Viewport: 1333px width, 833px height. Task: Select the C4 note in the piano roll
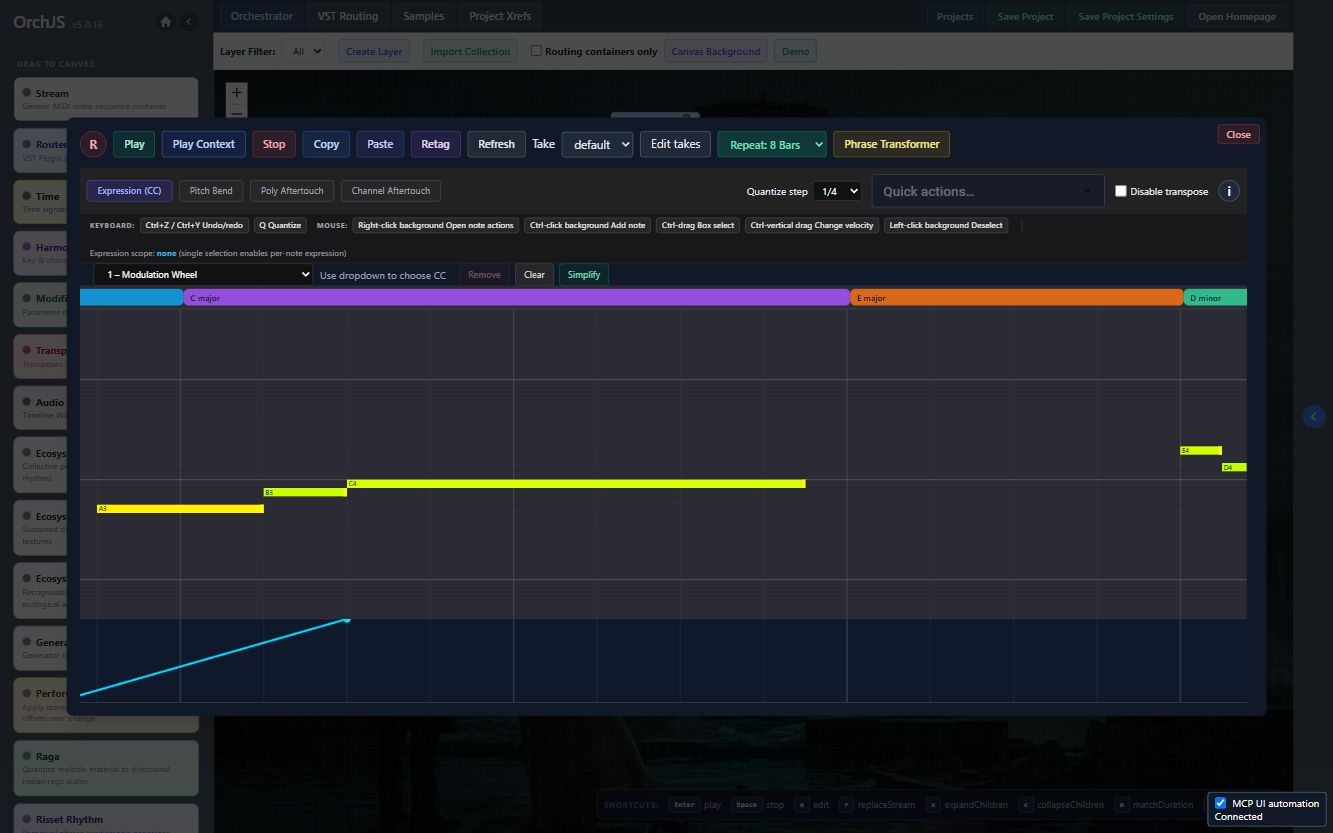point(576,484)
